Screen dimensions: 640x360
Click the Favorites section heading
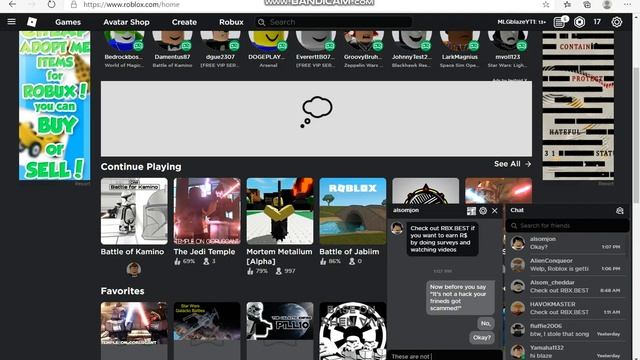pyautogui.click(x=122, y=291)
